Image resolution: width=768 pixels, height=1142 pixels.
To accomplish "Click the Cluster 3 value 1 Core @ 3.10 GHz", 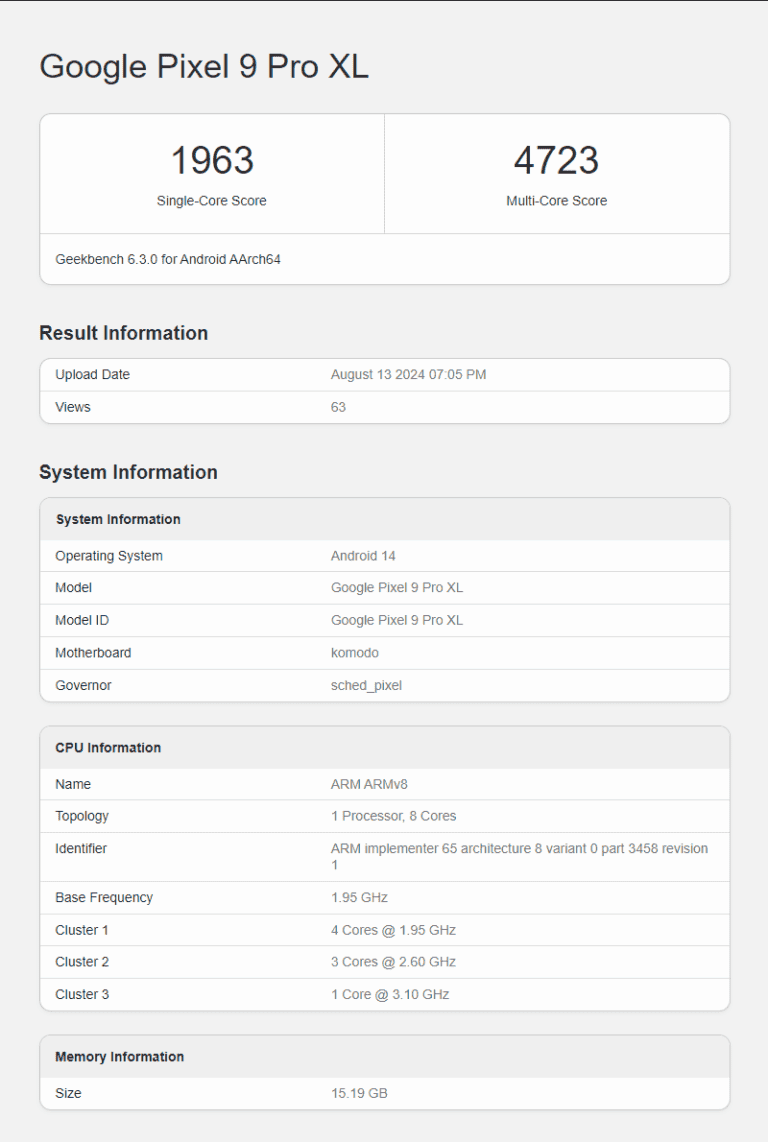I will click(x=390, y=994).
